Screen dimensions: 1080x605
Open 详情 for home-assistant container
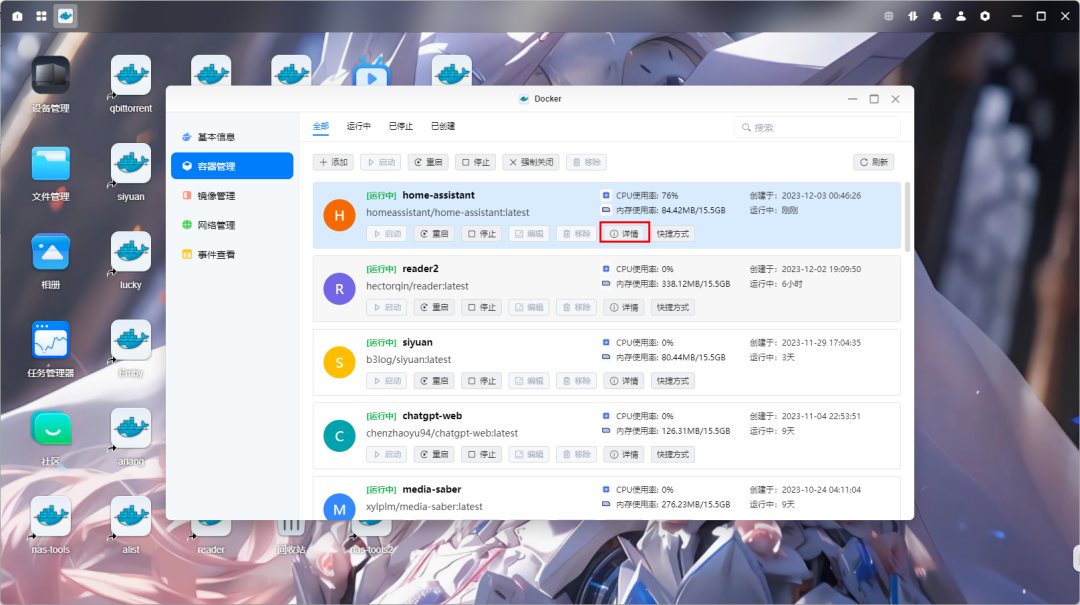[x=624, y=234]
